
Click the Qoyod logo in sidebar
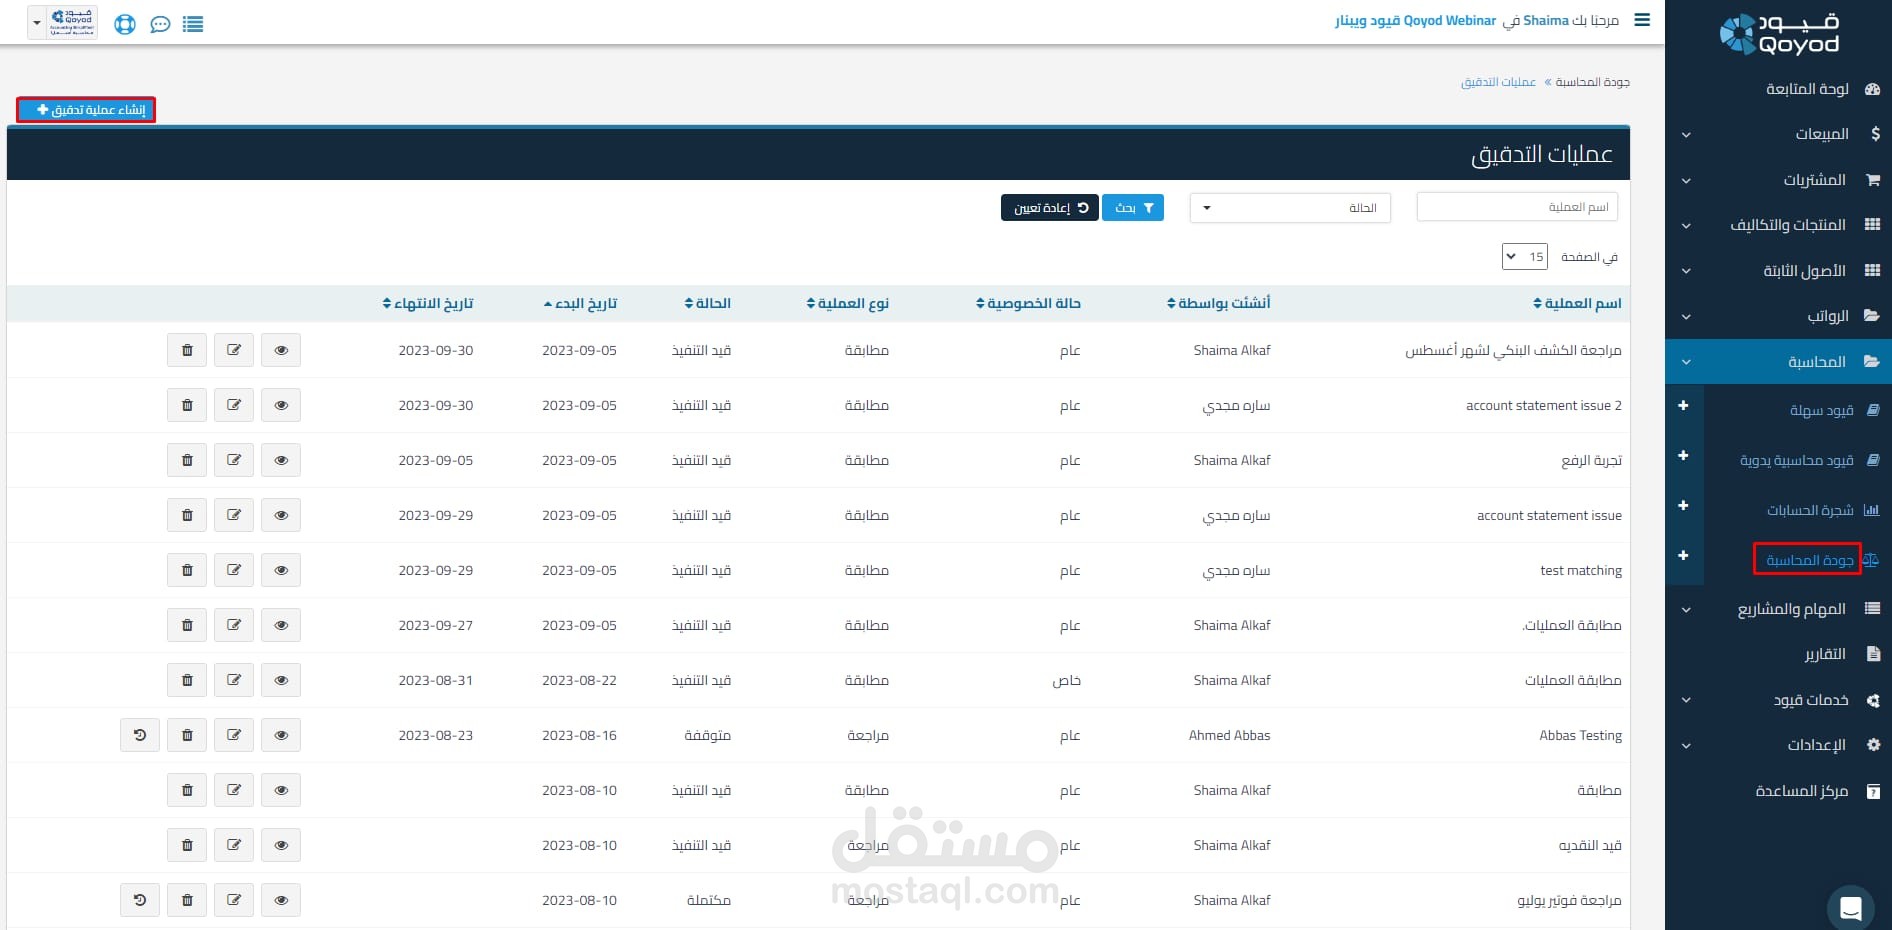point(1780,34)
